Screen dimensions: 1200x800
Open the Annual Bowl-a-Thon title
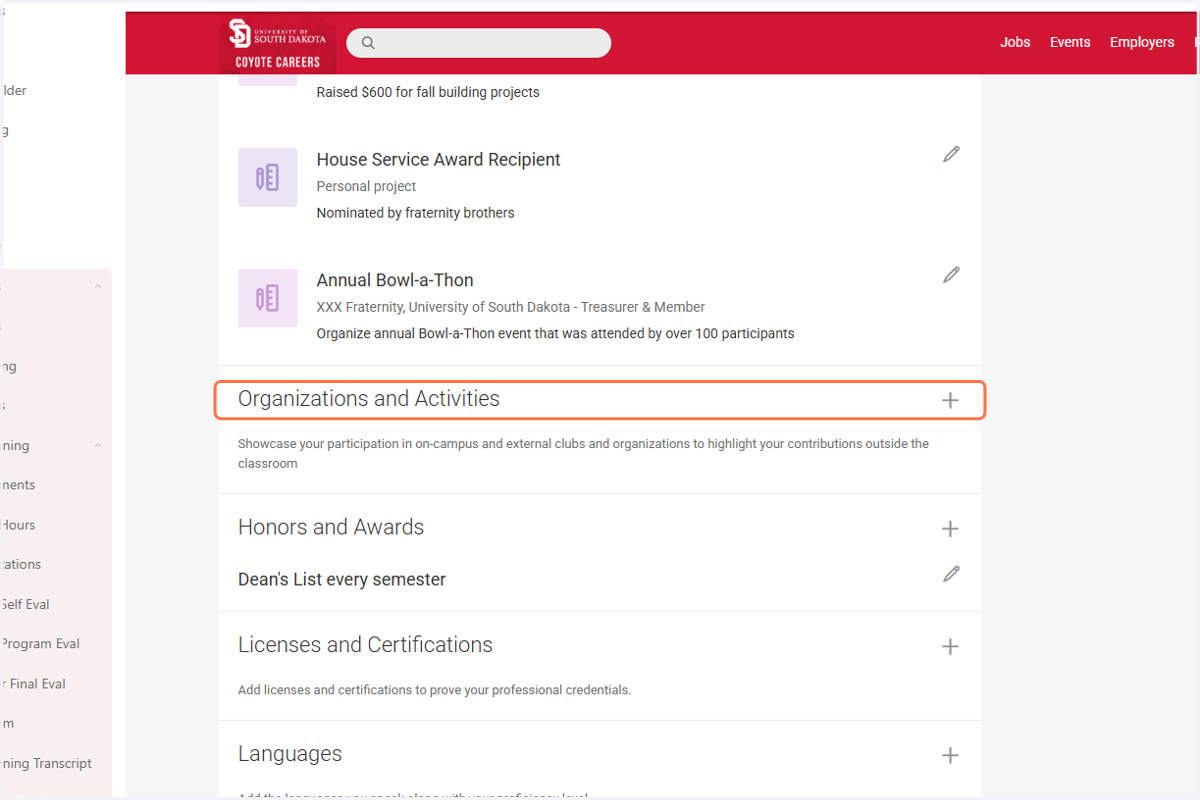(395, 280)
